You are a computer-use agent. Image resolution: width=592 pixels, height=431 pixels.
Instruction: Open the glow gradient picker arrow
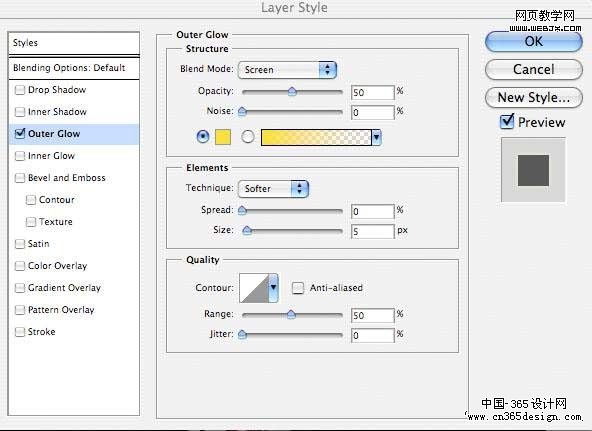[376, 137]
